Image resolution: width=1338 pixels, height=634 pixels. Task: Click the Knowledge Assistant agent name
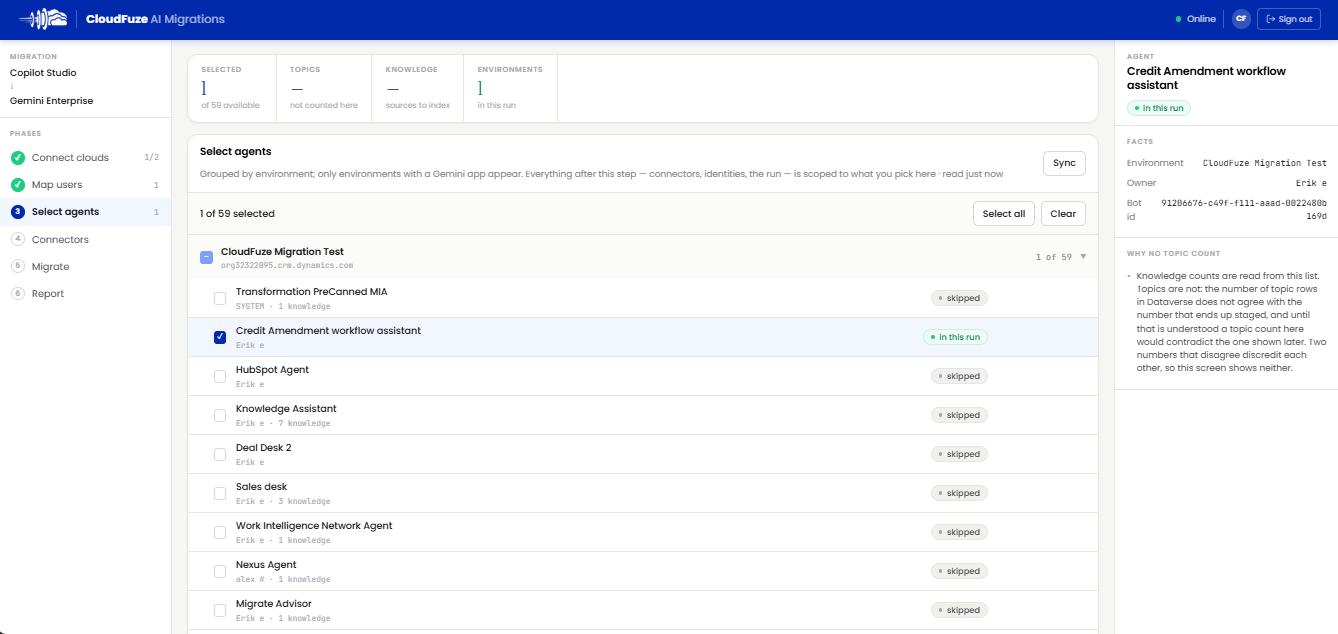pos(286,409)
